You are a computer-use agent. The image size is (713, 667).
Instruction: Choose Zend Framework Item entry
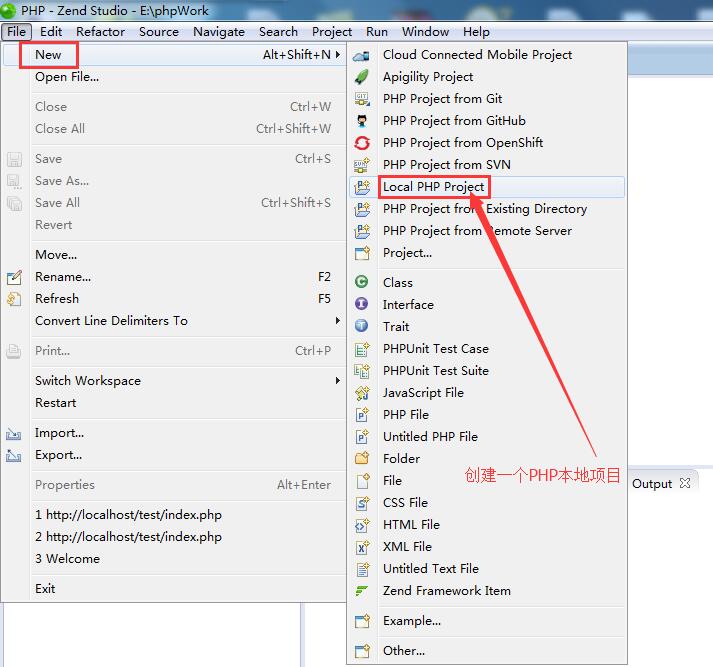click(487, 591)
